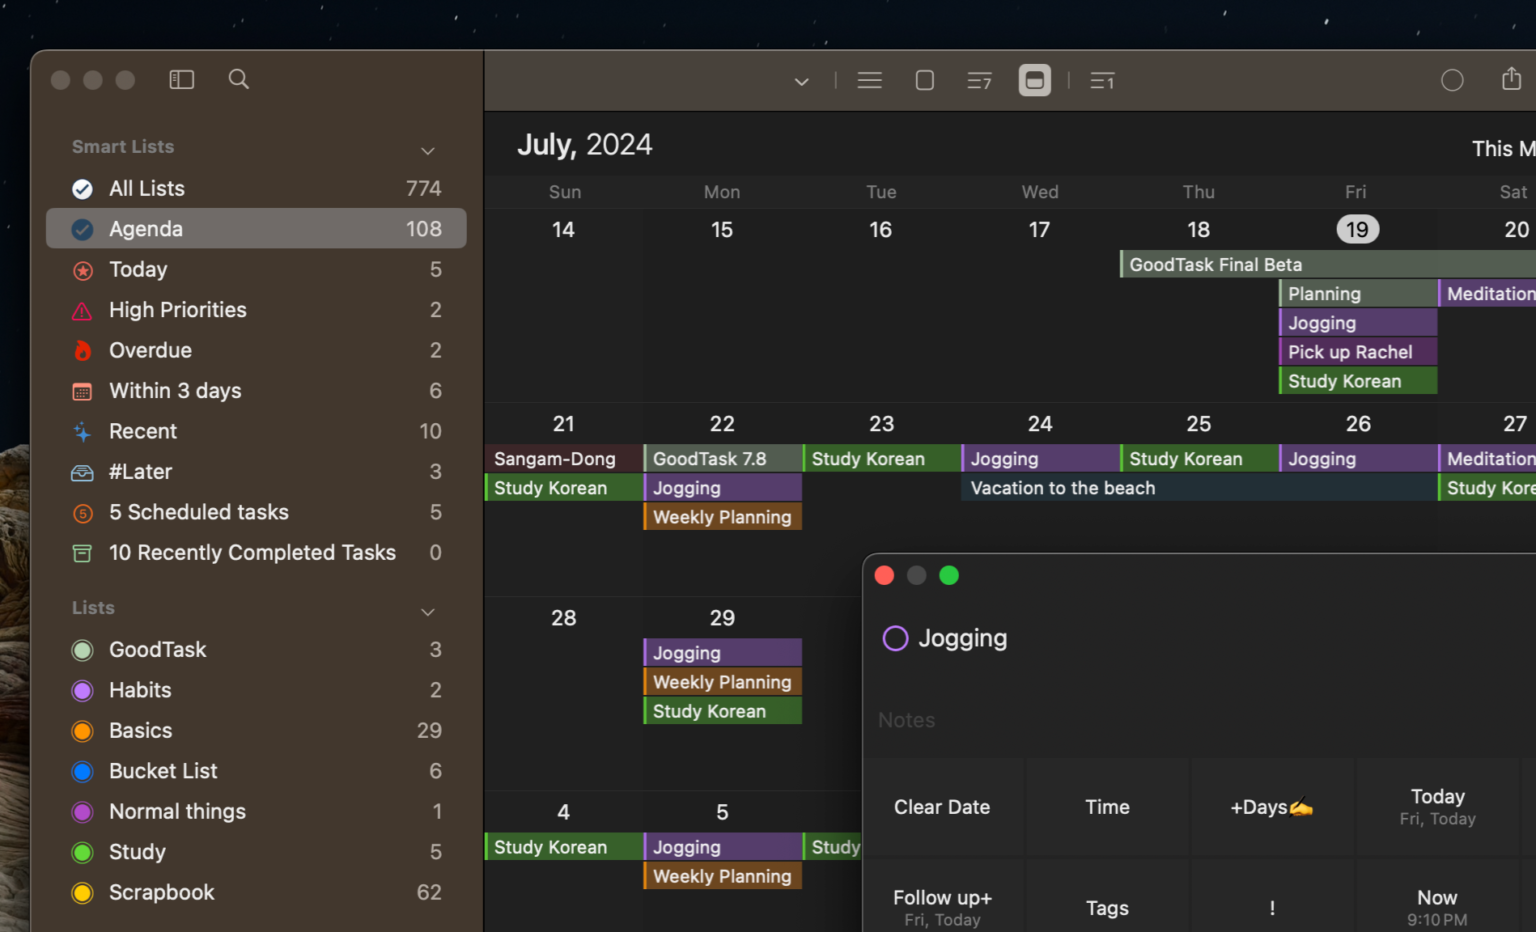Mark the Jogging task circle as complete
The height and width of the screenshot is (932, 1536).
(x=894, y=638)
